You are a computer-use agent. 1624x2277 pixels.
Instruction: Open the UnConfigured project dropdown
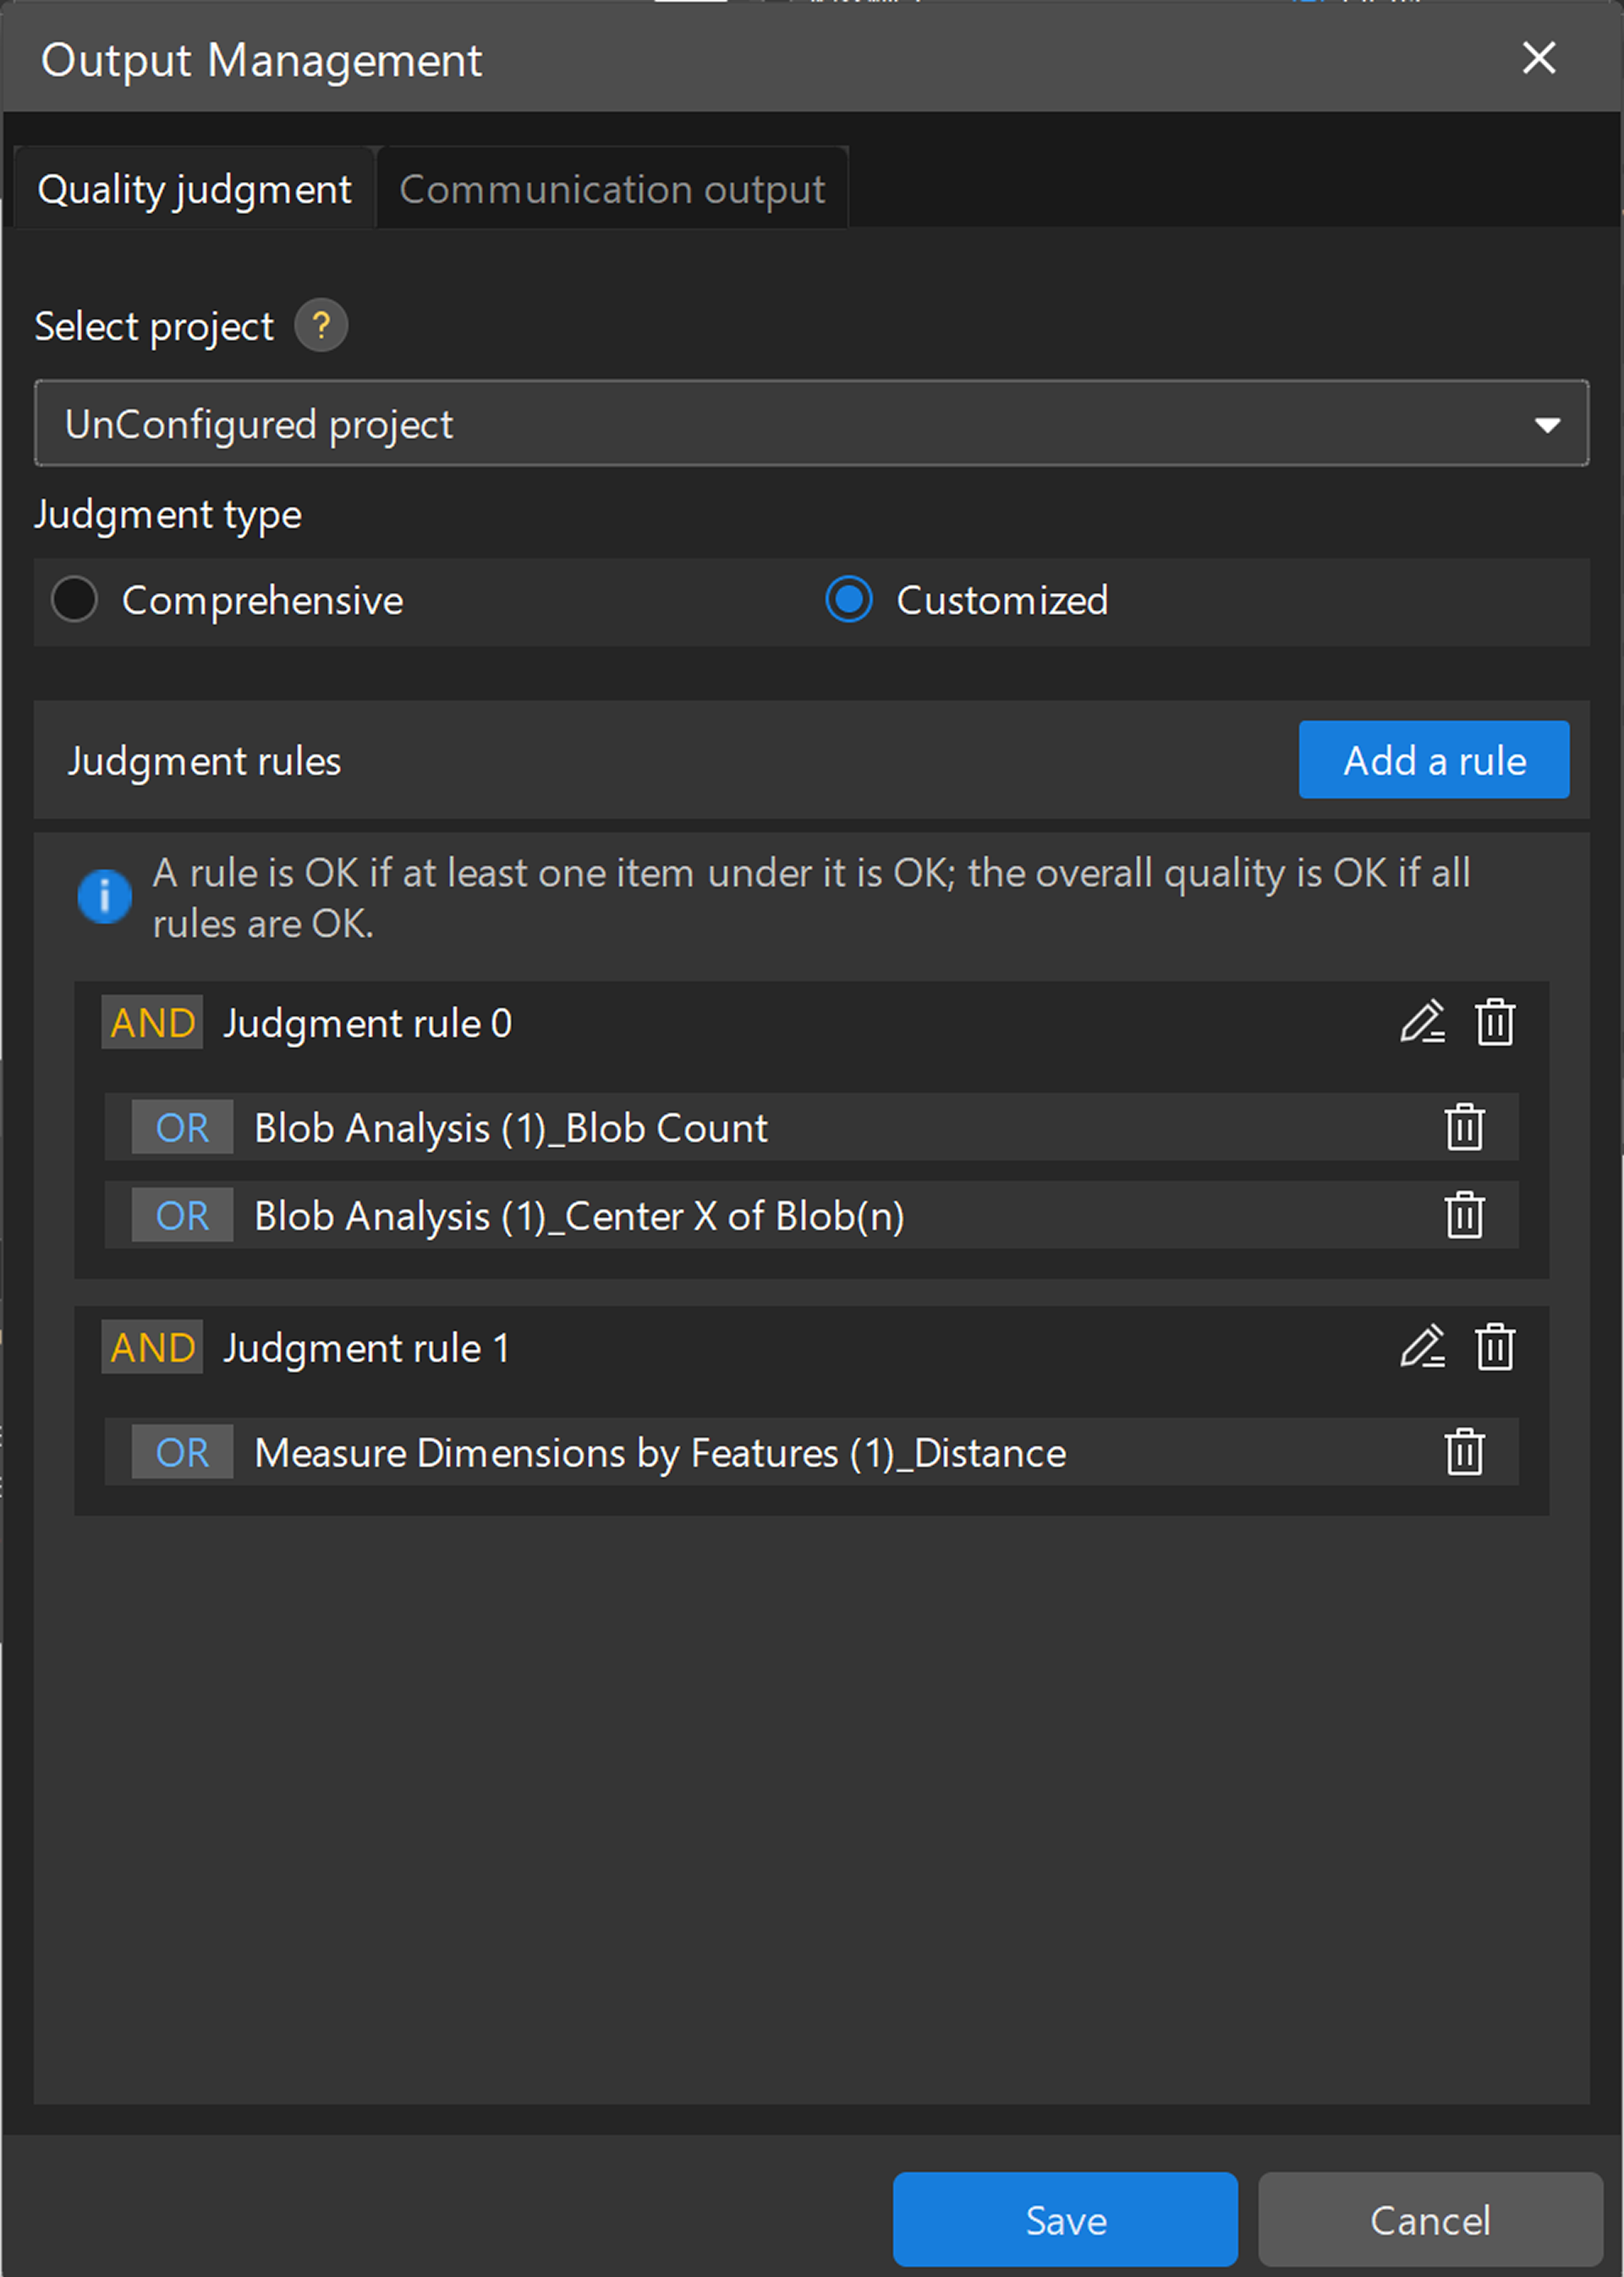[1547, 424]
